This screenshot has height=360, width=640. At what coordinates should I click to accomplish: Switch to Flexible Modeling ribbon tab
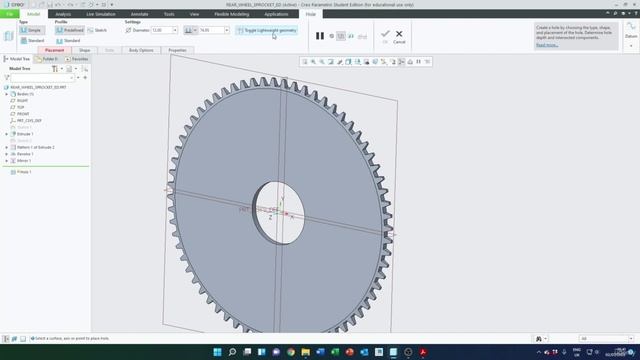(231, 14)
